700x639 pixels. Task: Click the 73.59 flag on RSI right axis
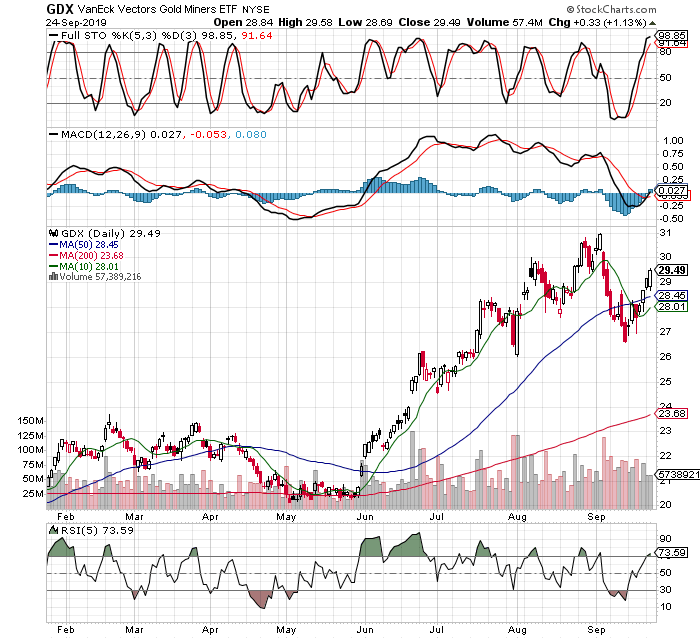point(672,552)
